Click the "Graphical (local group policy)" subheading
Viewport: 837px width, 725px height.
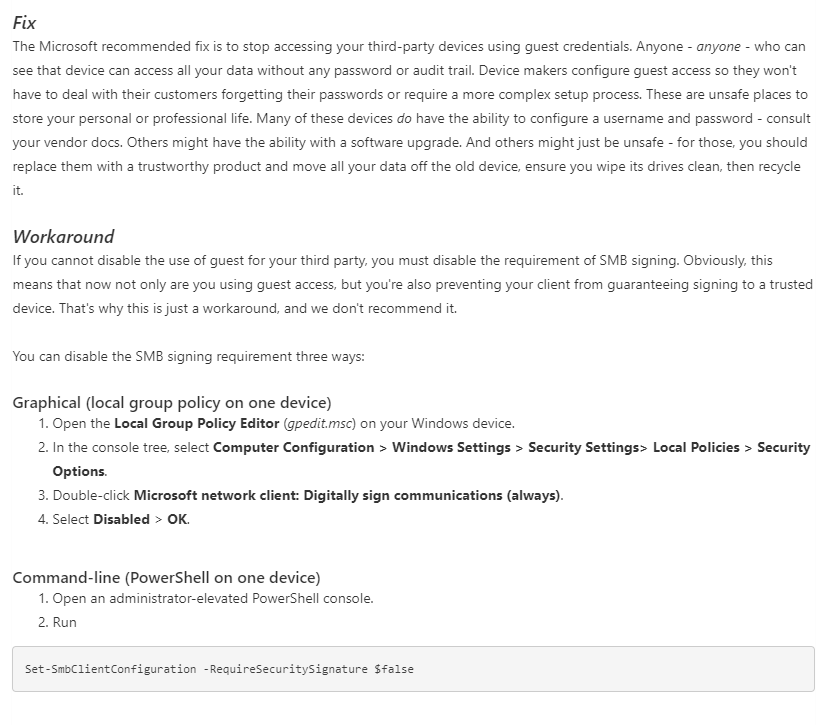[x=171, y=402]
